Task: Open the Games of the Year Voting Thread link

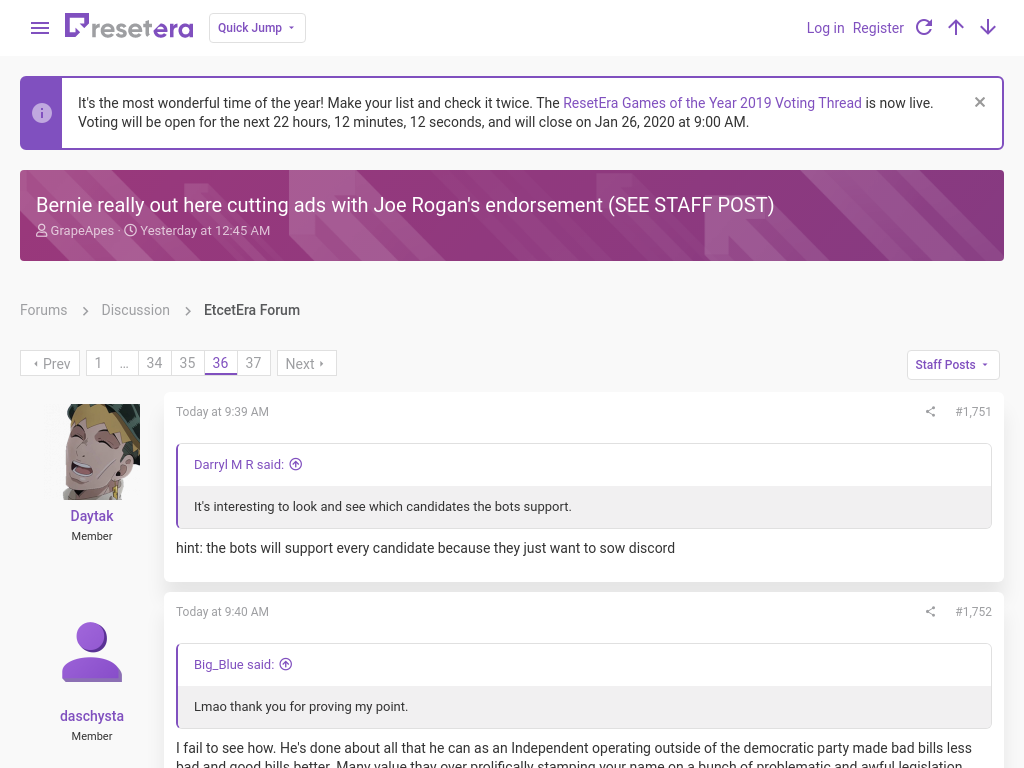Action: pyautogui.click(x=712, y=103)
